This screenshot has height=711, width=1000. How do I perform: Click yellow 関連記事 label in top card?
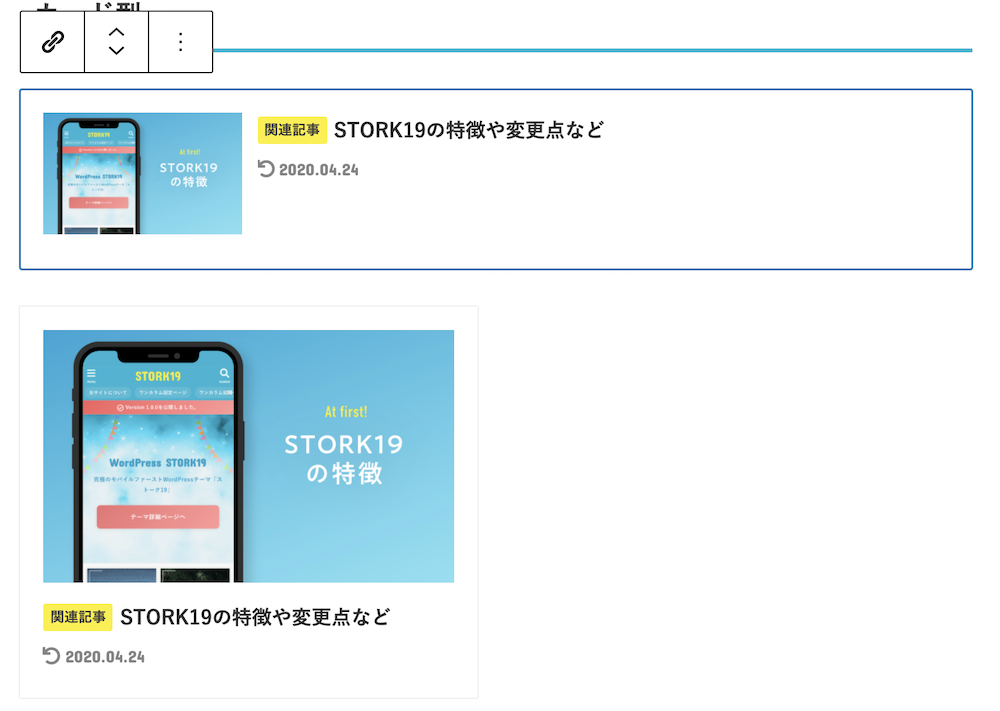click(292, 130)
